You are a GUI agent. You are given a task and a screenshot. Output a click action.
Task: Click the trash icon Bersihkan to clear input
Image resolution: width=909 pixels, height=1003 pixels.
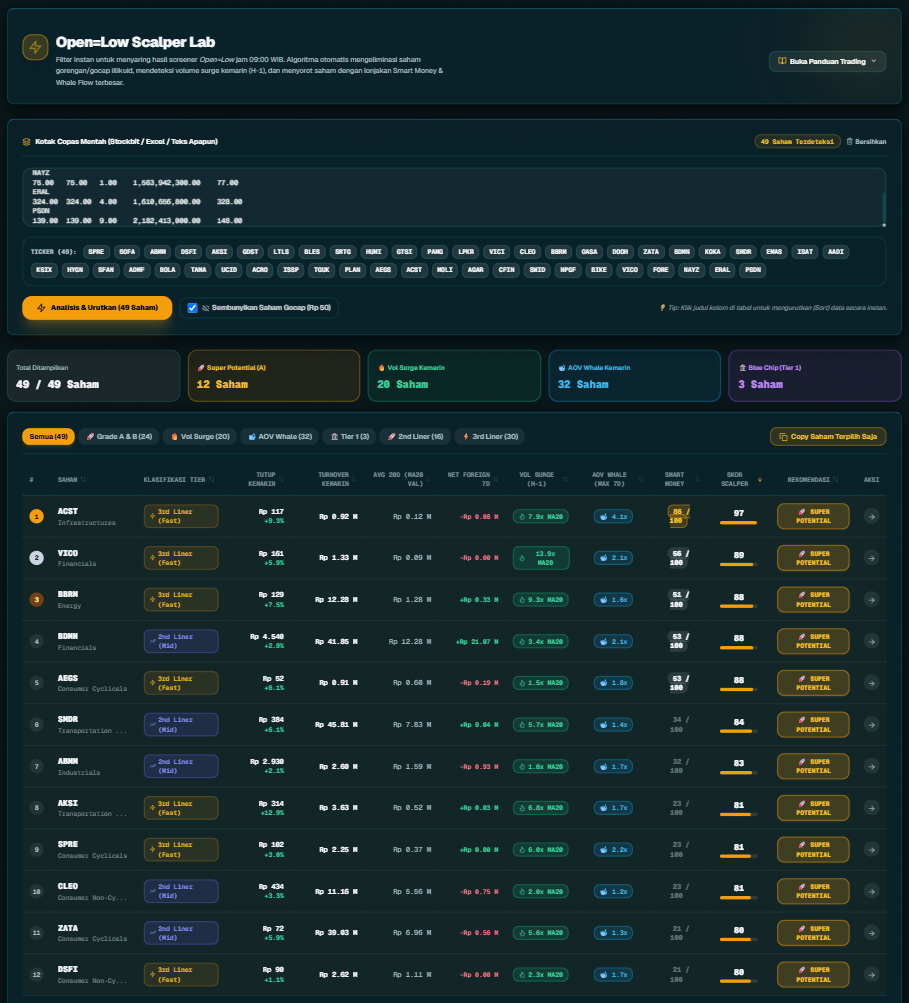pyautogui.click(x=866, y=141)
